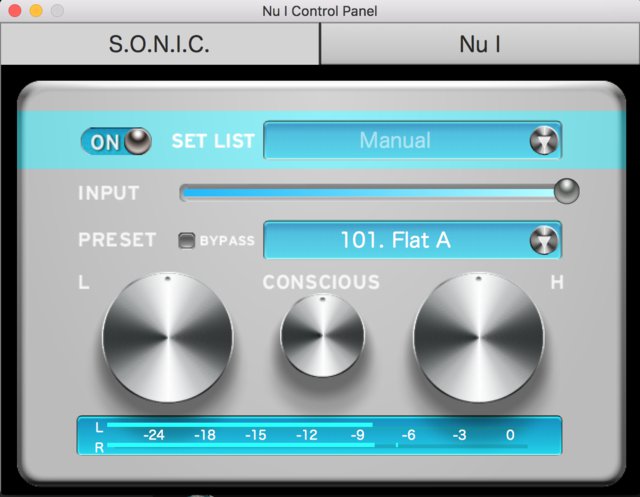The height and width of the screenshot is (497, 640).
Task: Switch to the S.O.N.I.C. tab
Action: pos(160,44)
